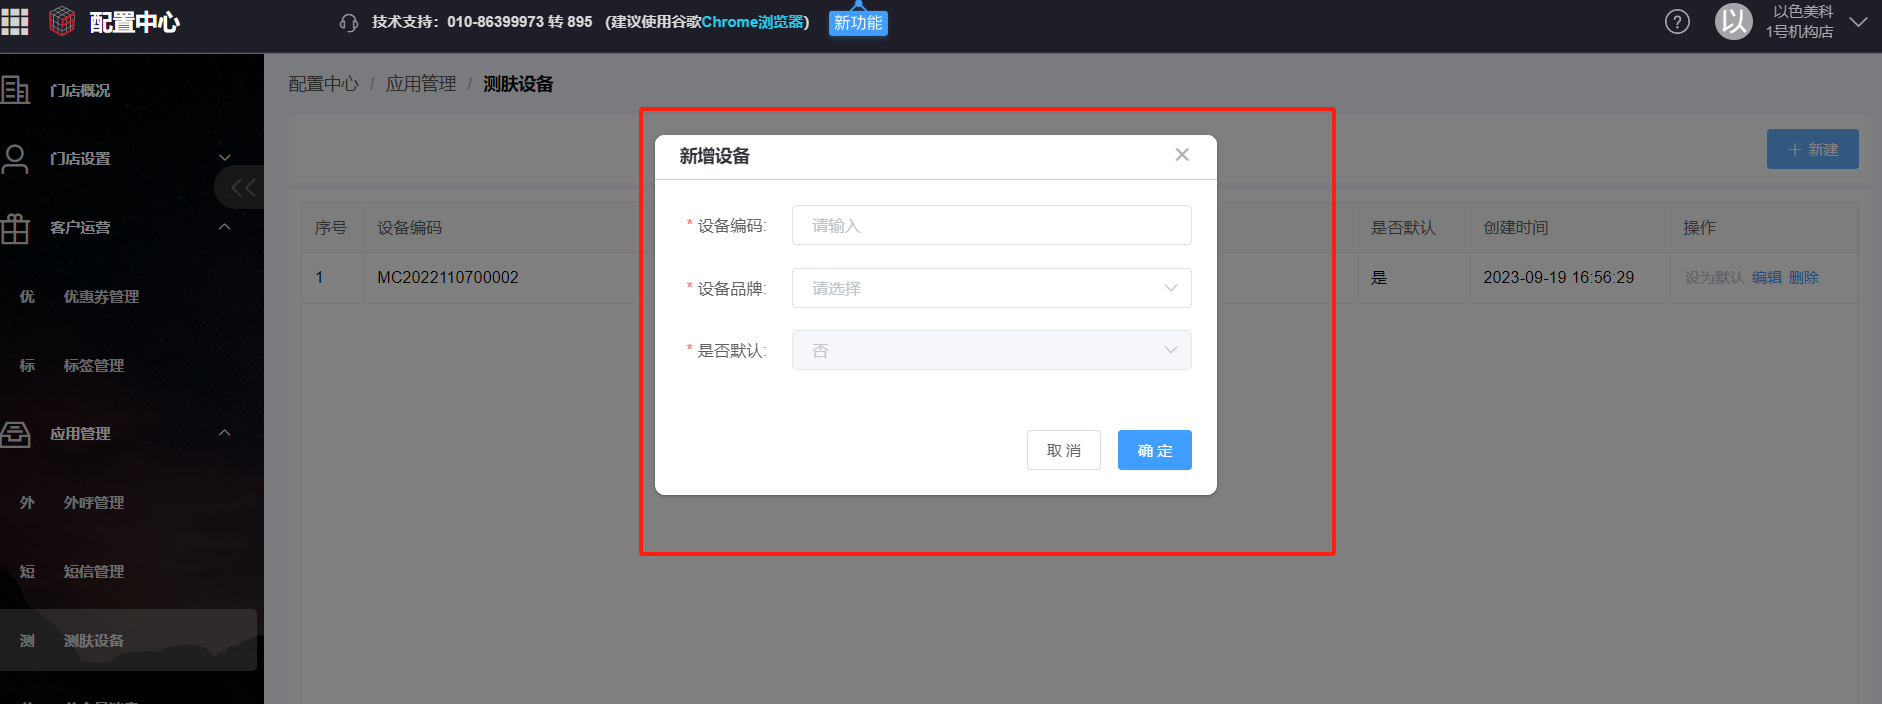Click the 取消 button
The width and height of the screenshot is (1882, 704).
tap(1063, 450)
